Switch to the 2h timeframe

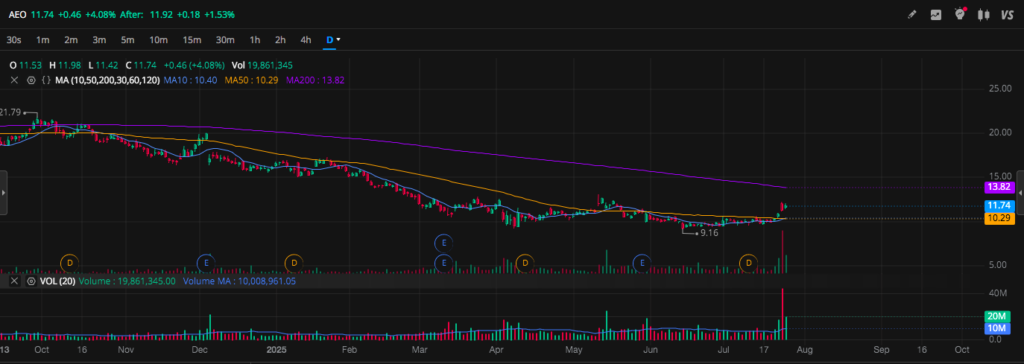tap(280, 40)
